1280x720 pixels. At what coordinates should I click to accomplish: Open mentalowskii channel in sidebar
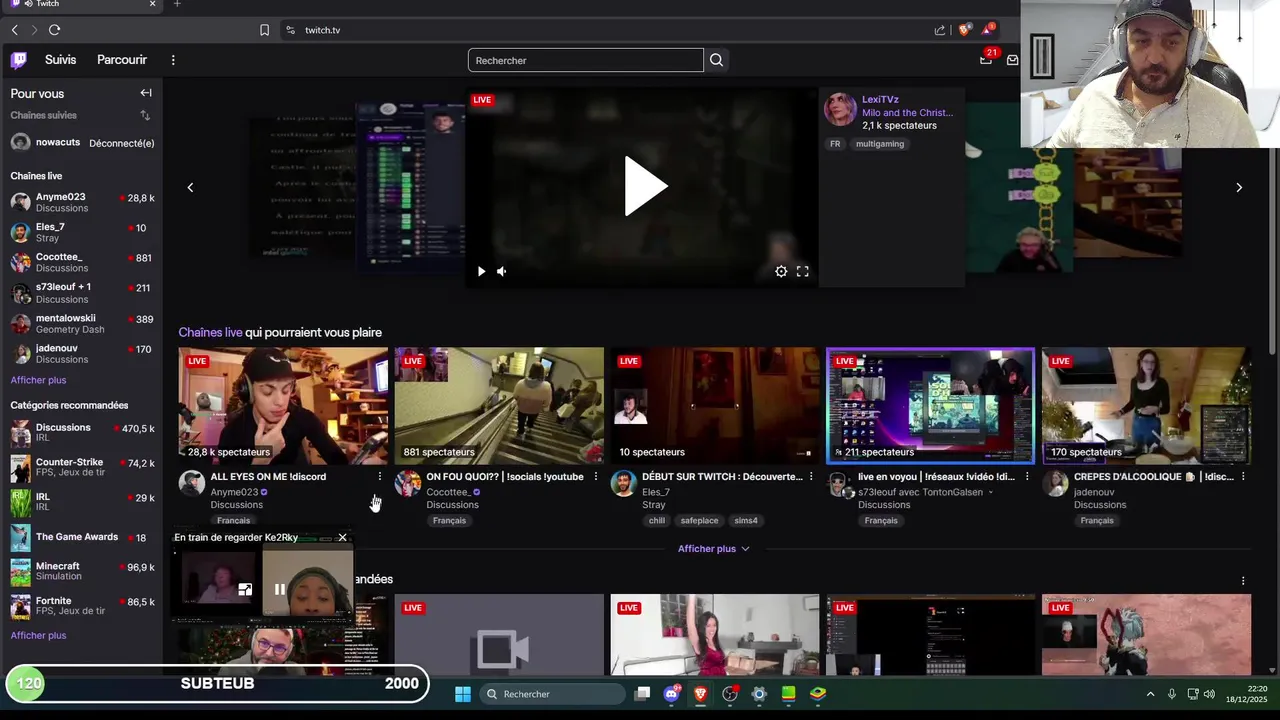(x=82, y=323)
